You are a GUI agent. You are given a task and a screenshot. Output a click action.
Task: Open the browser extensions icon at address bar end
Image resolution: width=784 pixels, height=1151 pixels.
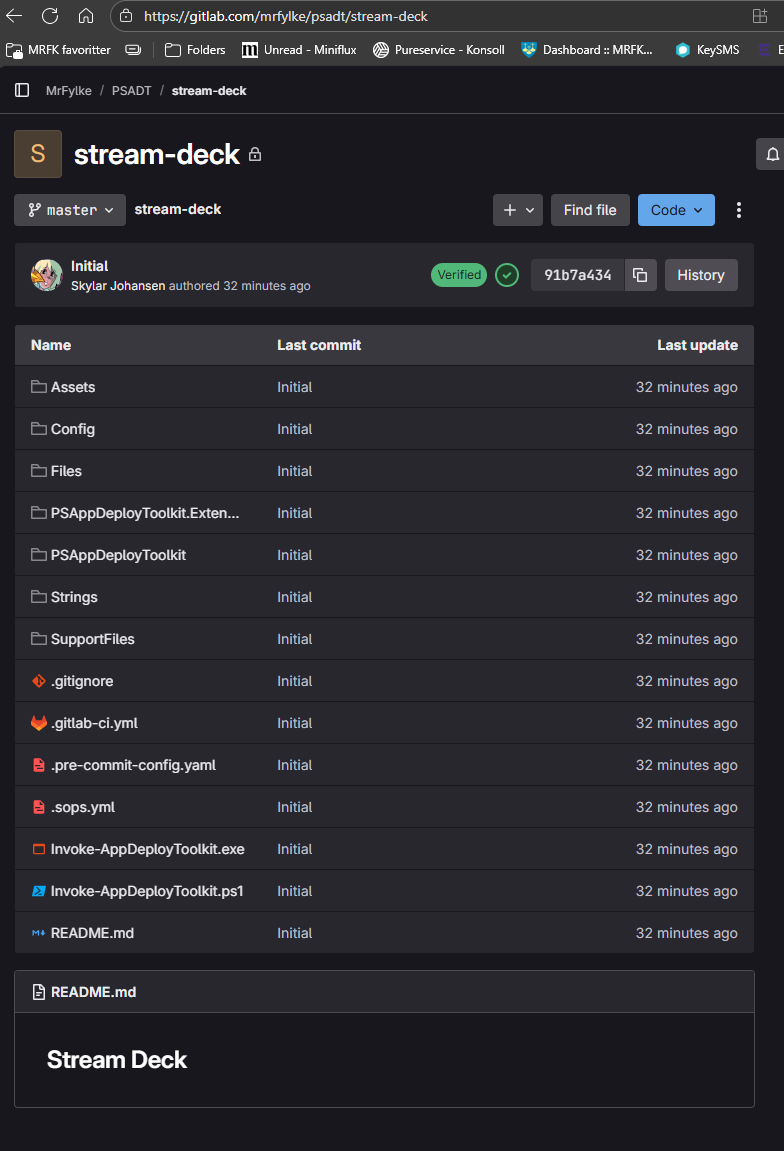point(760,16)
